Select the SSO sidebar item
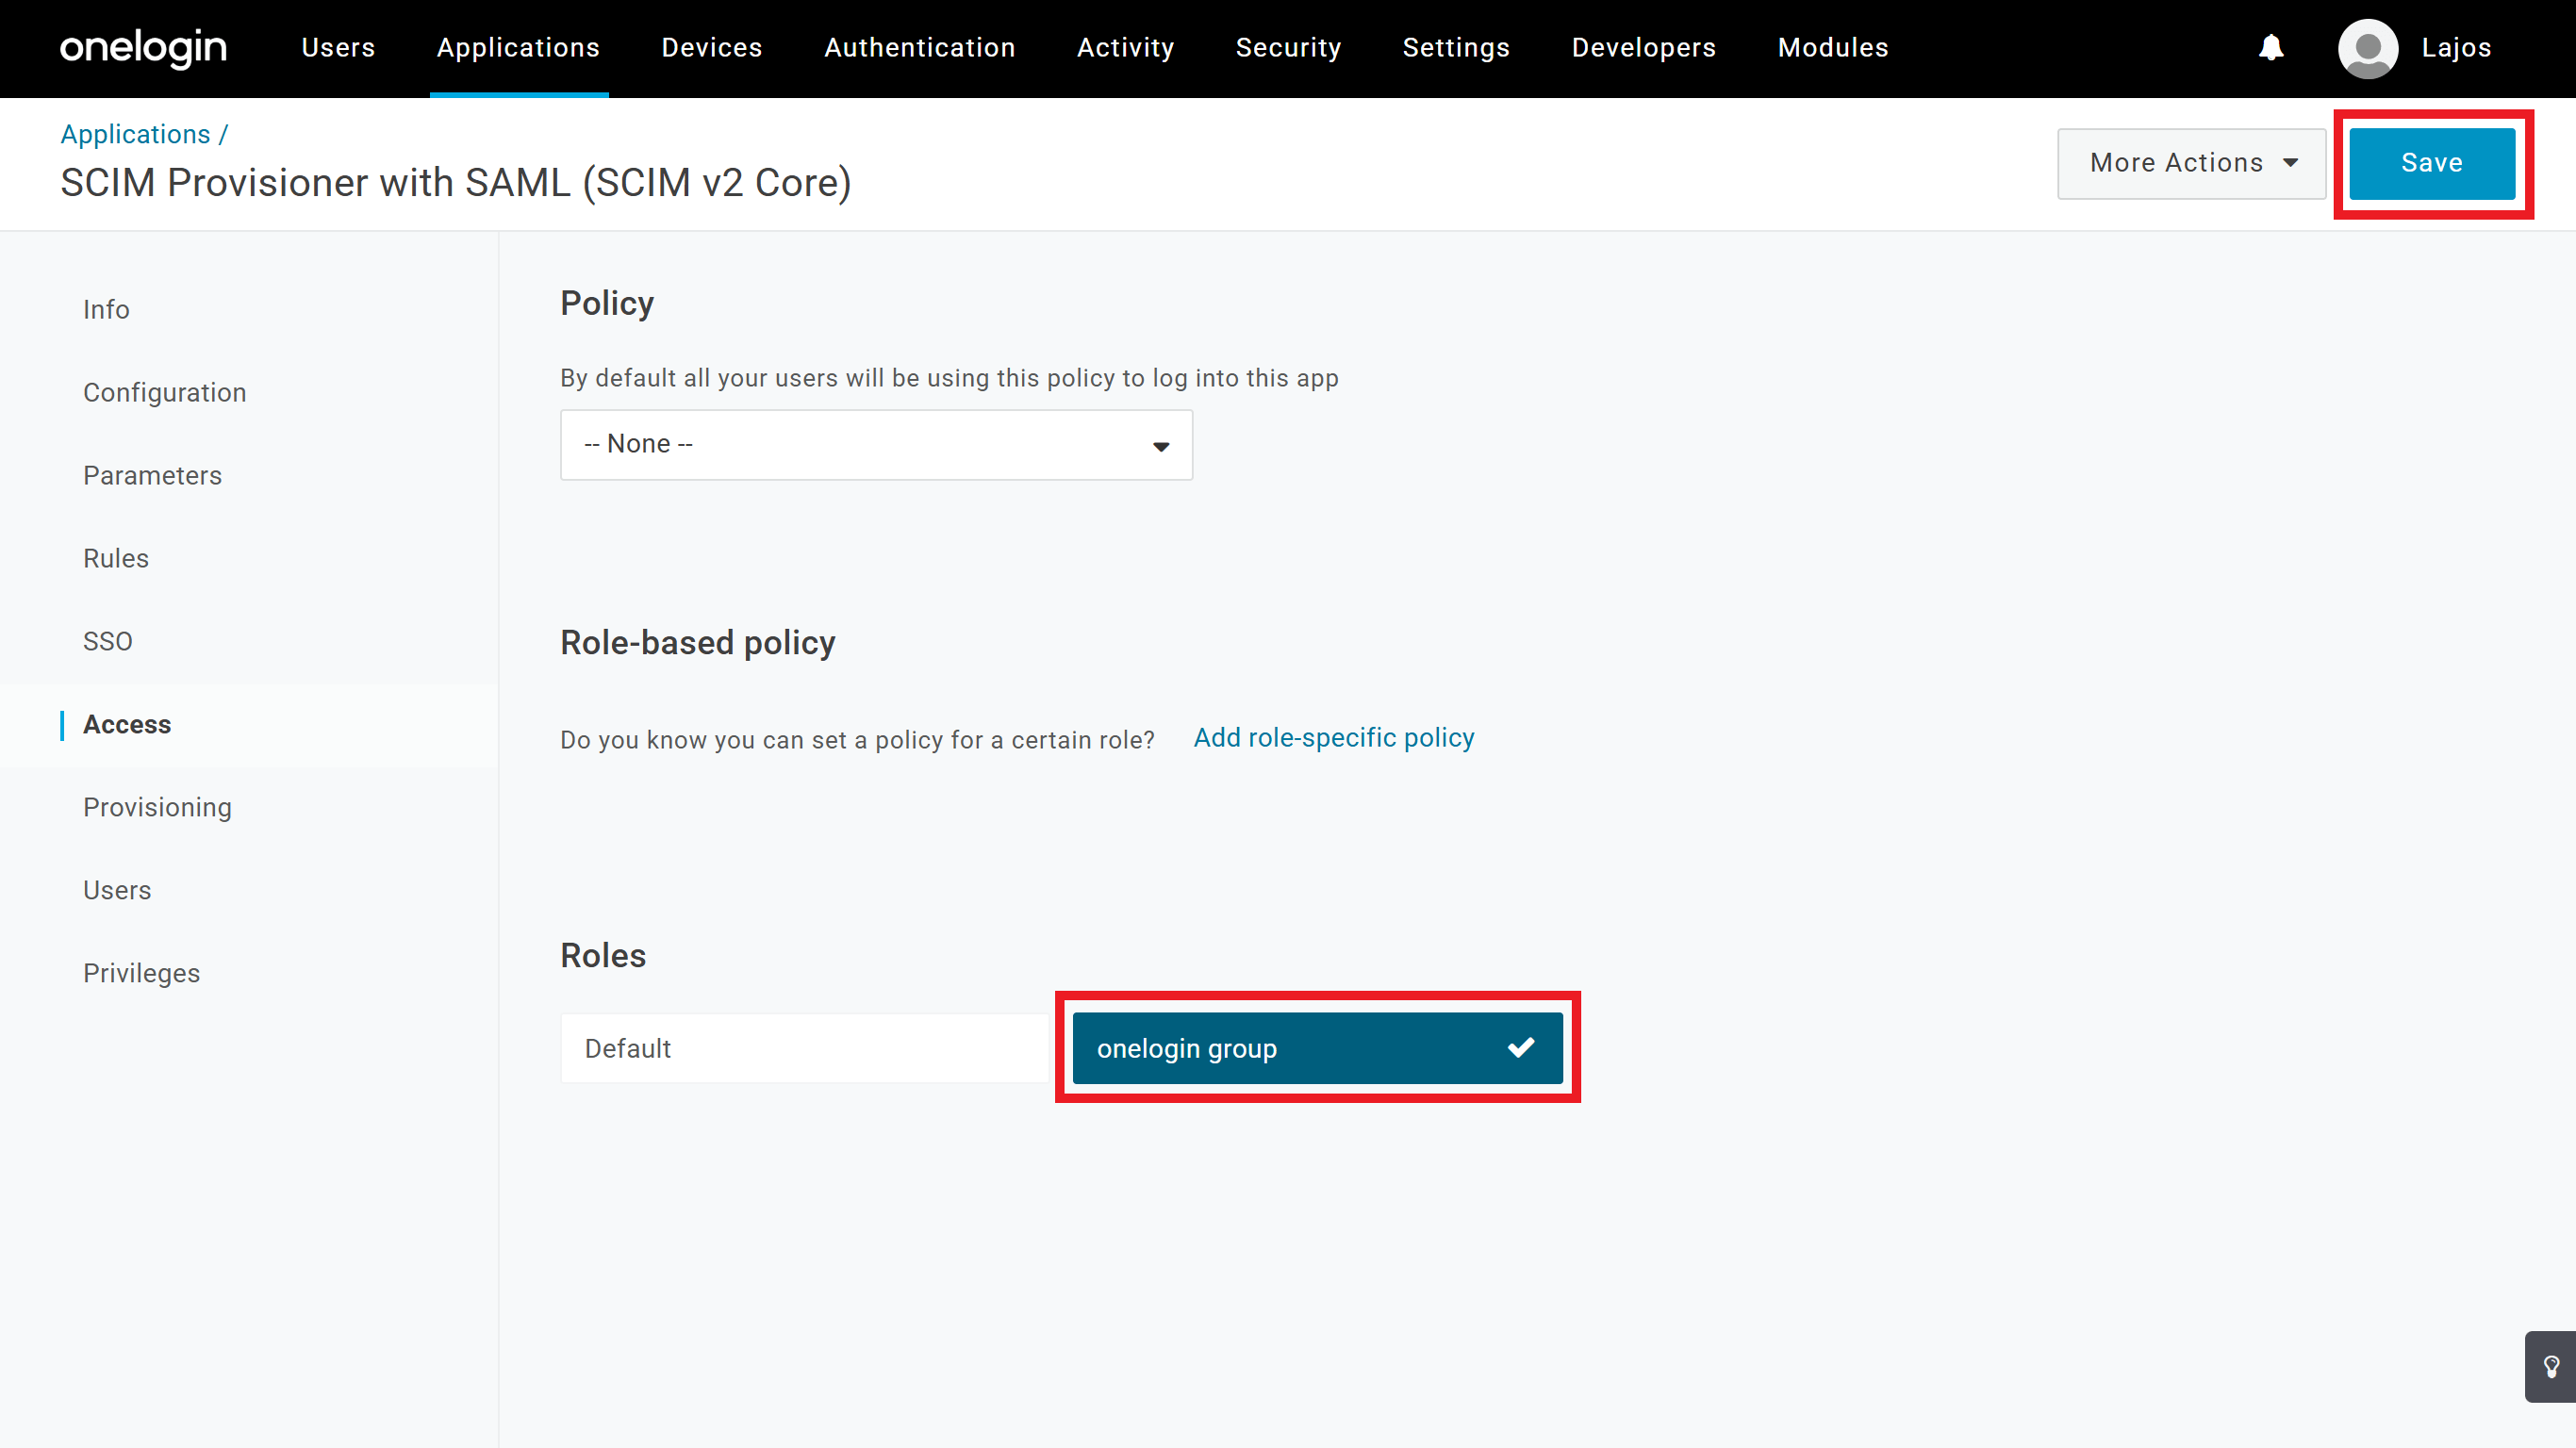The image size is (2576, 1448). click(x=108, y=641)
